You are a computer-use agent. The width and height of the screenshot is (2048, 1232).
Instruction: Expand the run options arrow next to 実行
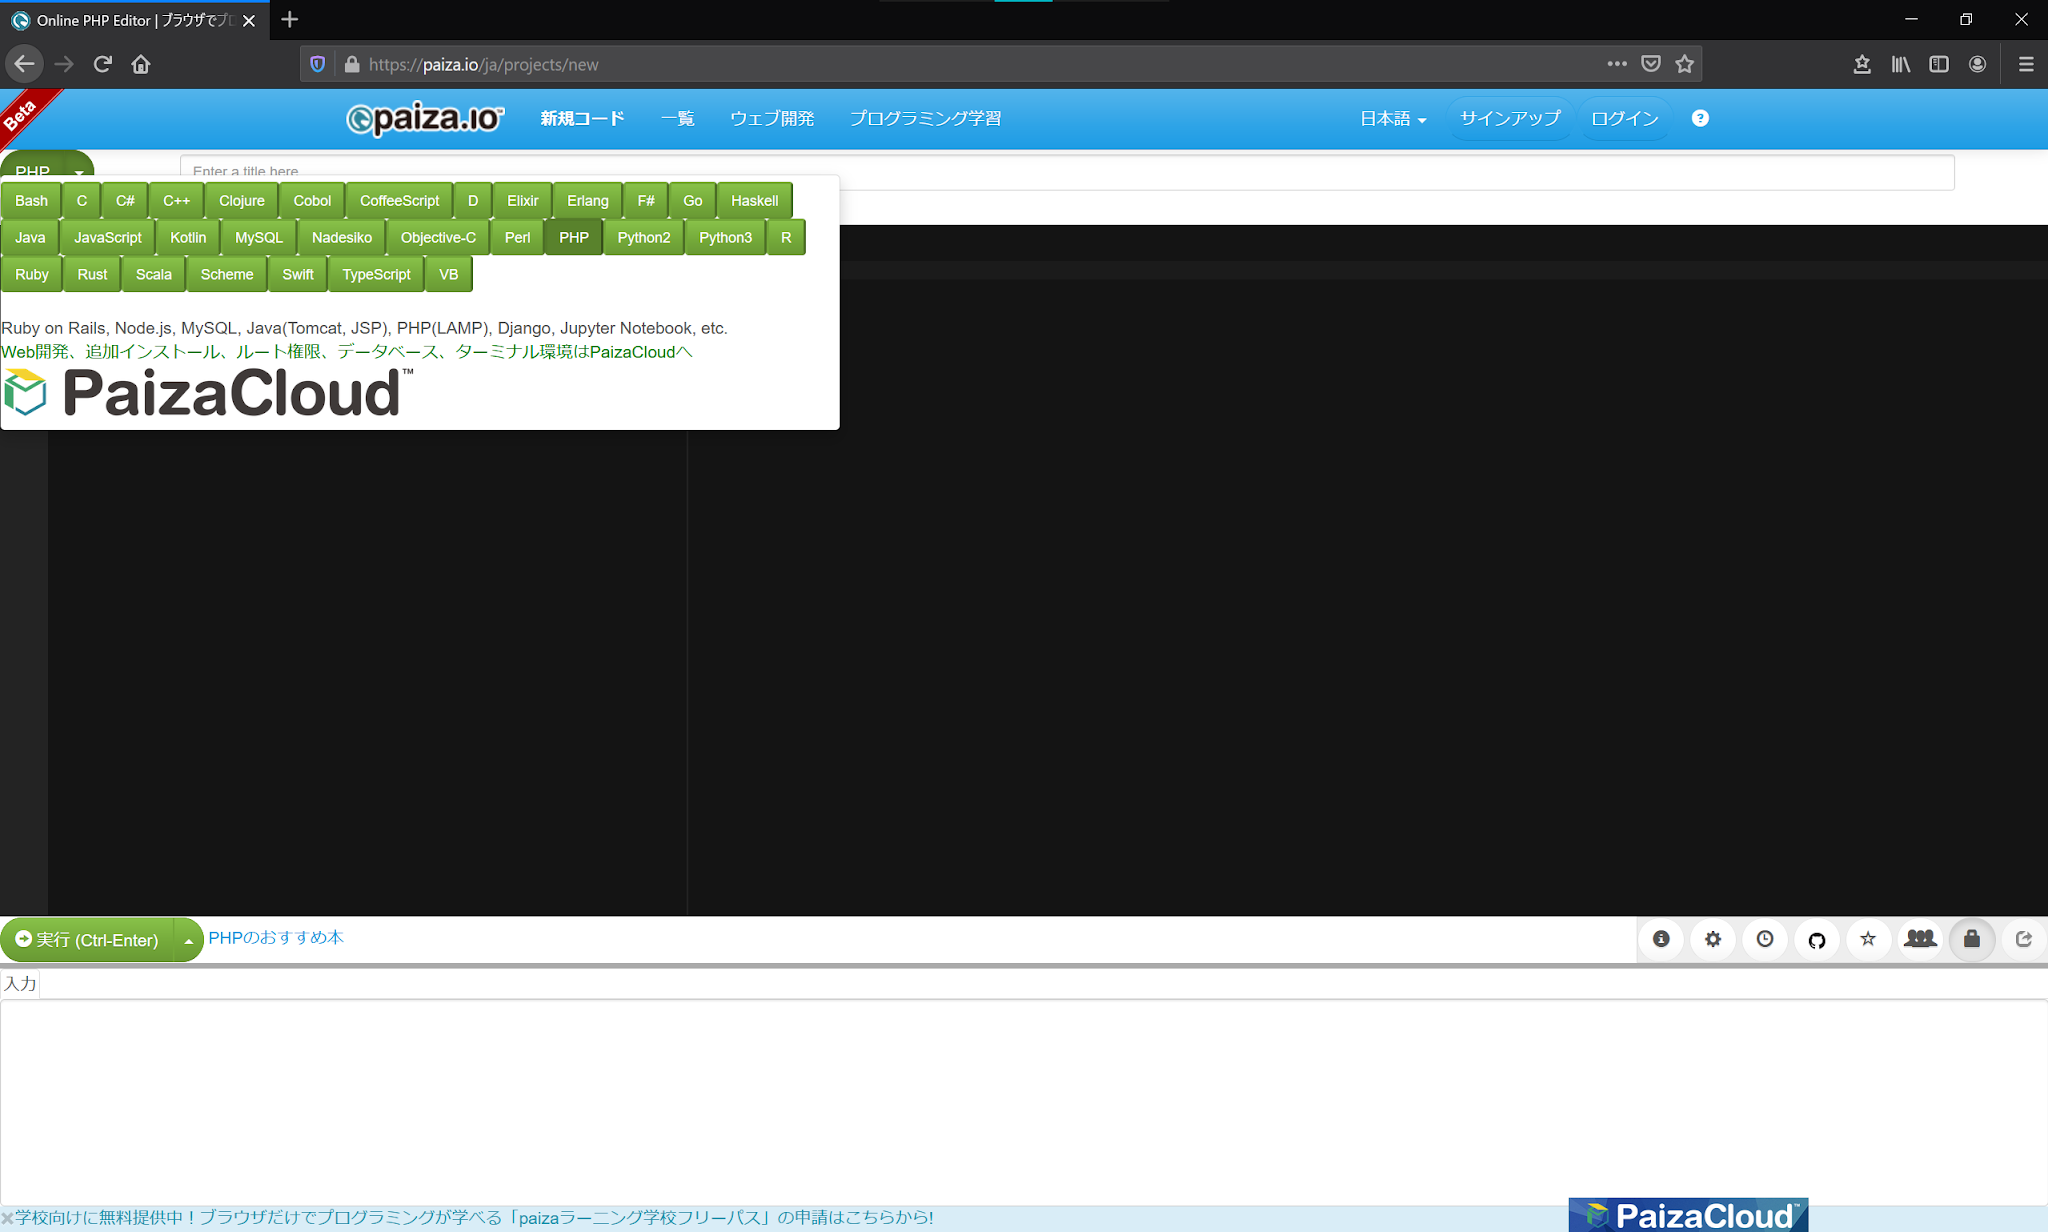[x=188, y=940]
